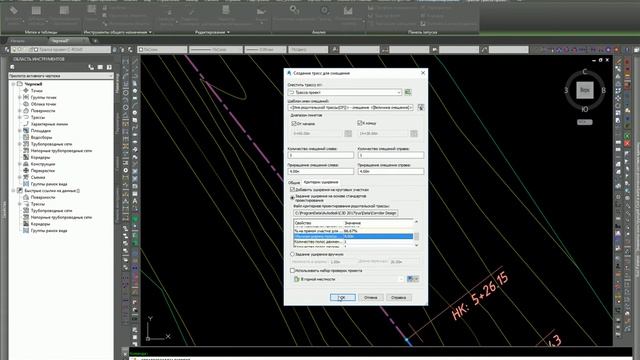Image resolution: width=640 pixels, height=360 pixels.
Task: Click Количество смещений справа field
Action: click(391, 155)
